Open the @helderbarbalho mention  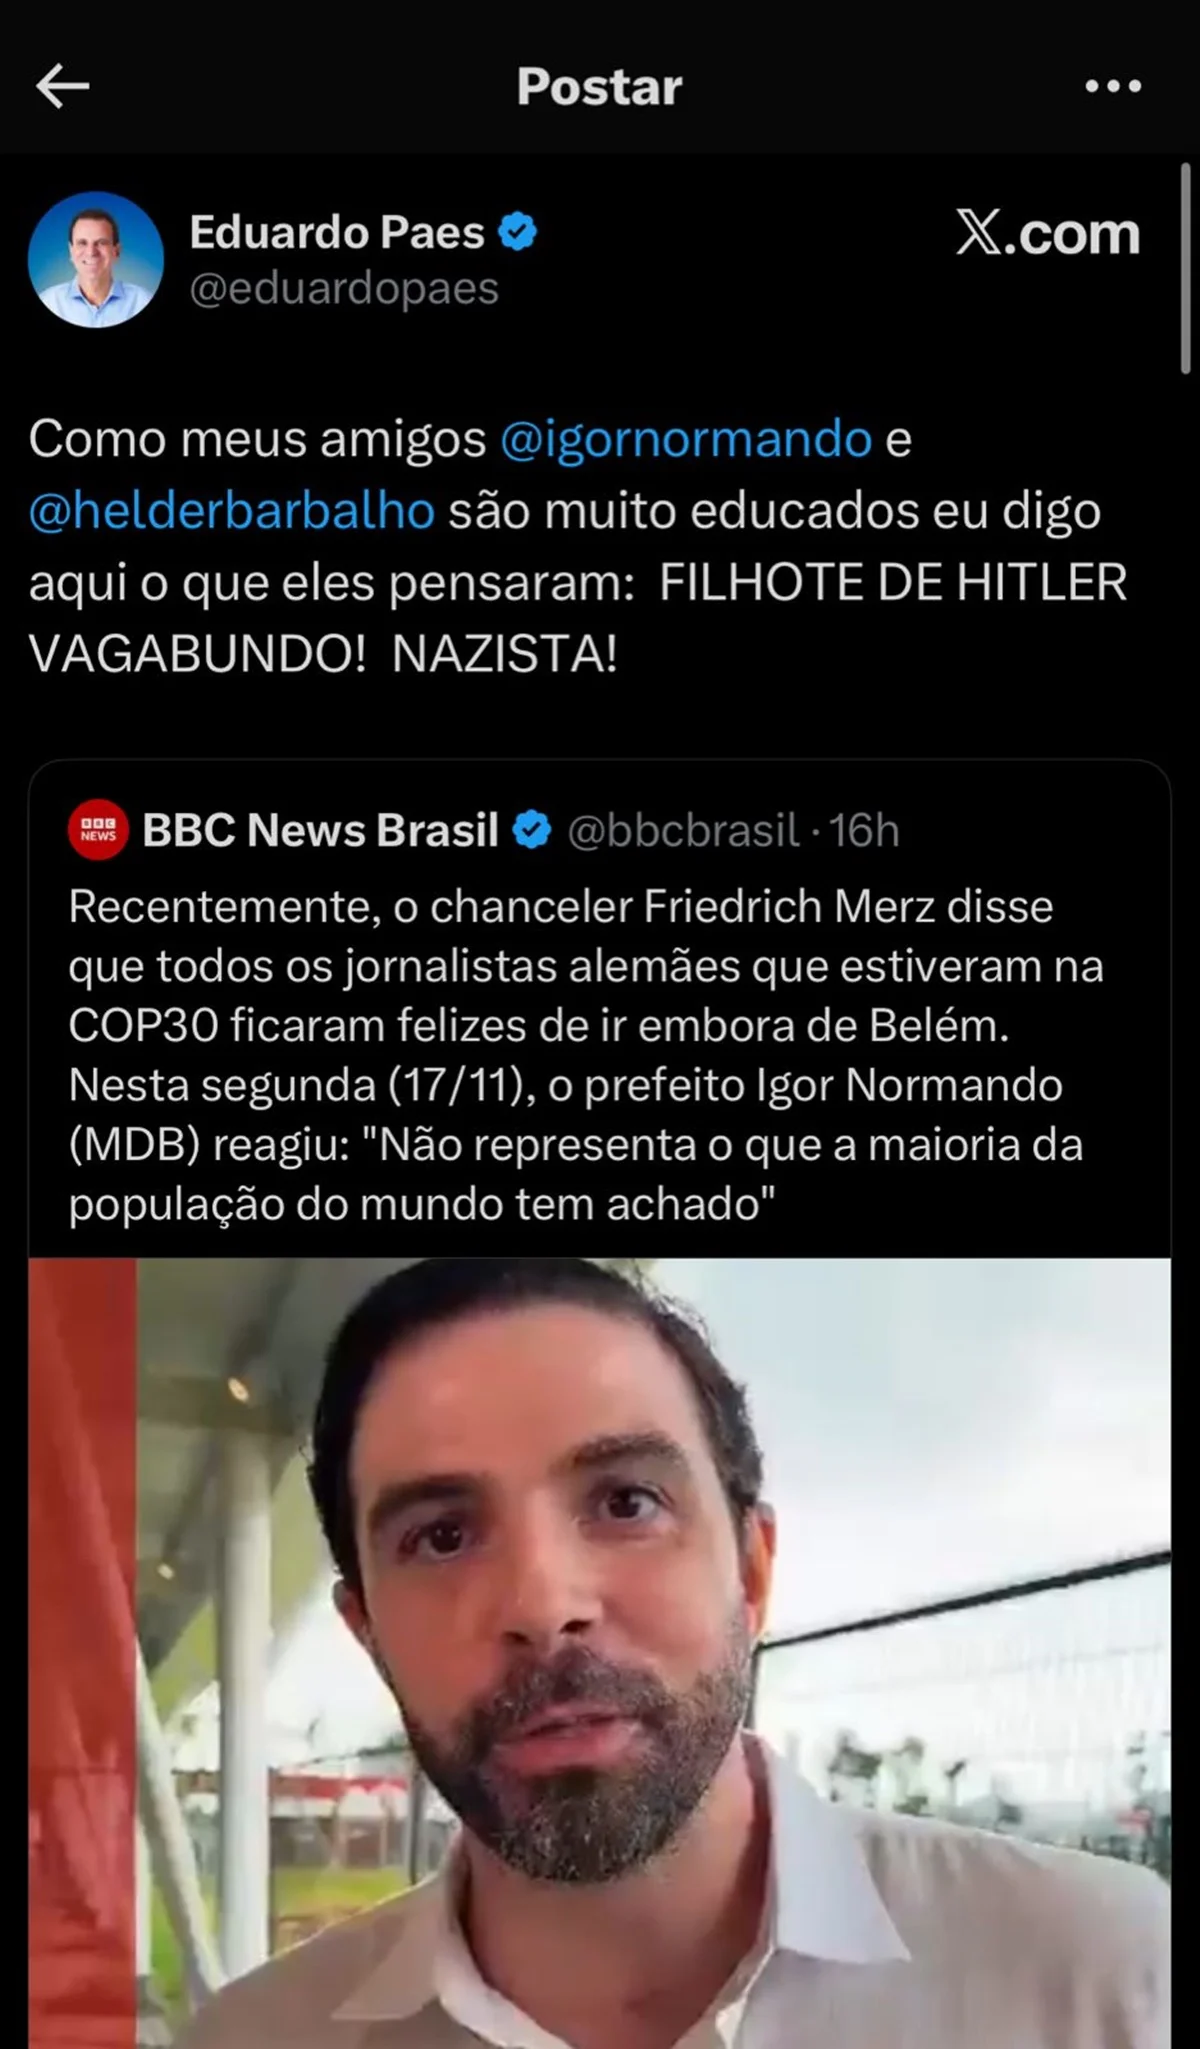(x=232, y=511)
